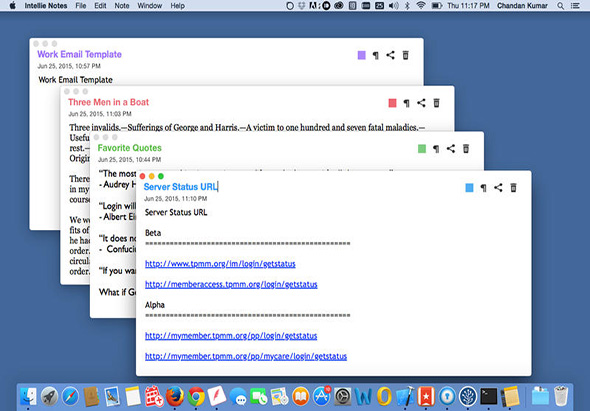Open Notification Center list icon

(x=575, y=6)
